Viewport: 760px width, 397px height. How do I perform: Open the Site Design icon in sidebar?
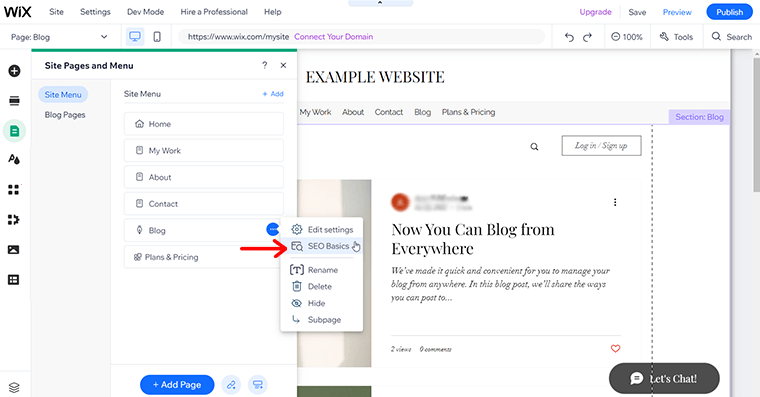[x=14, y=159]
